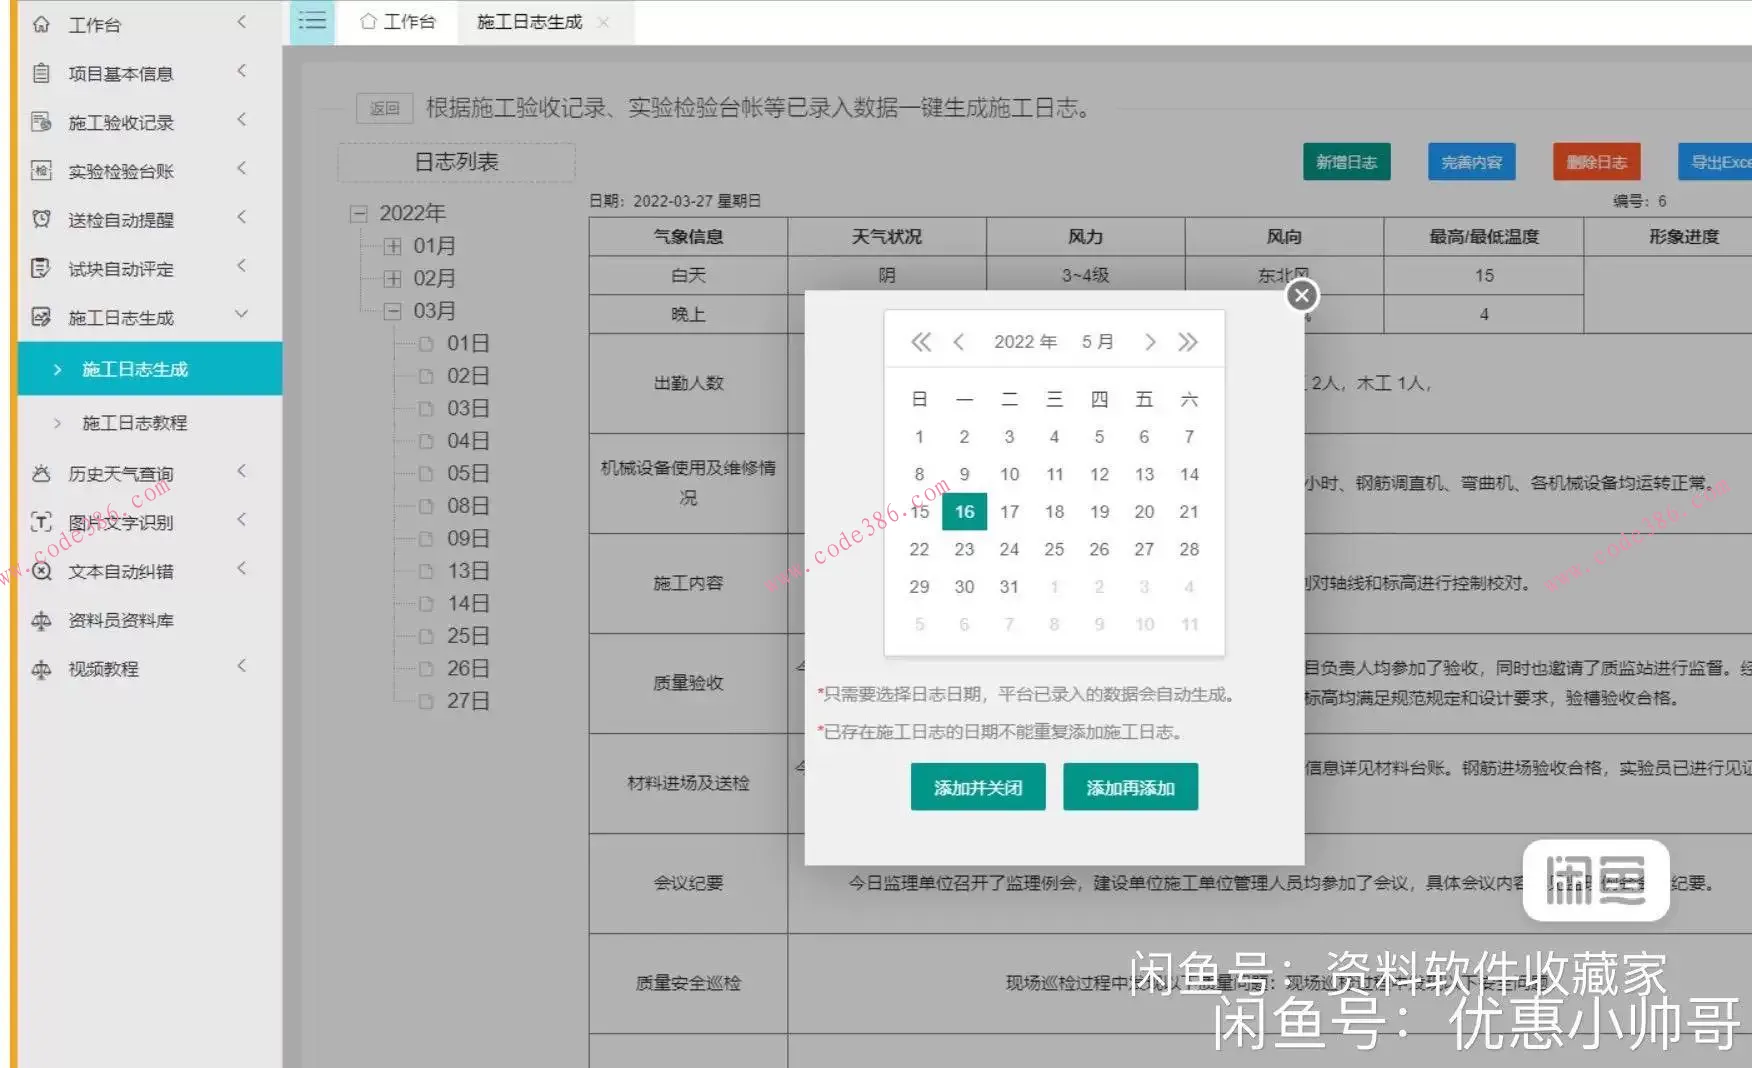Image resolution: width=1752 pixels, height=1068 pixels.
Task: Open 送检自动提醒 reminder icon
Action: (x=39, y=218)
